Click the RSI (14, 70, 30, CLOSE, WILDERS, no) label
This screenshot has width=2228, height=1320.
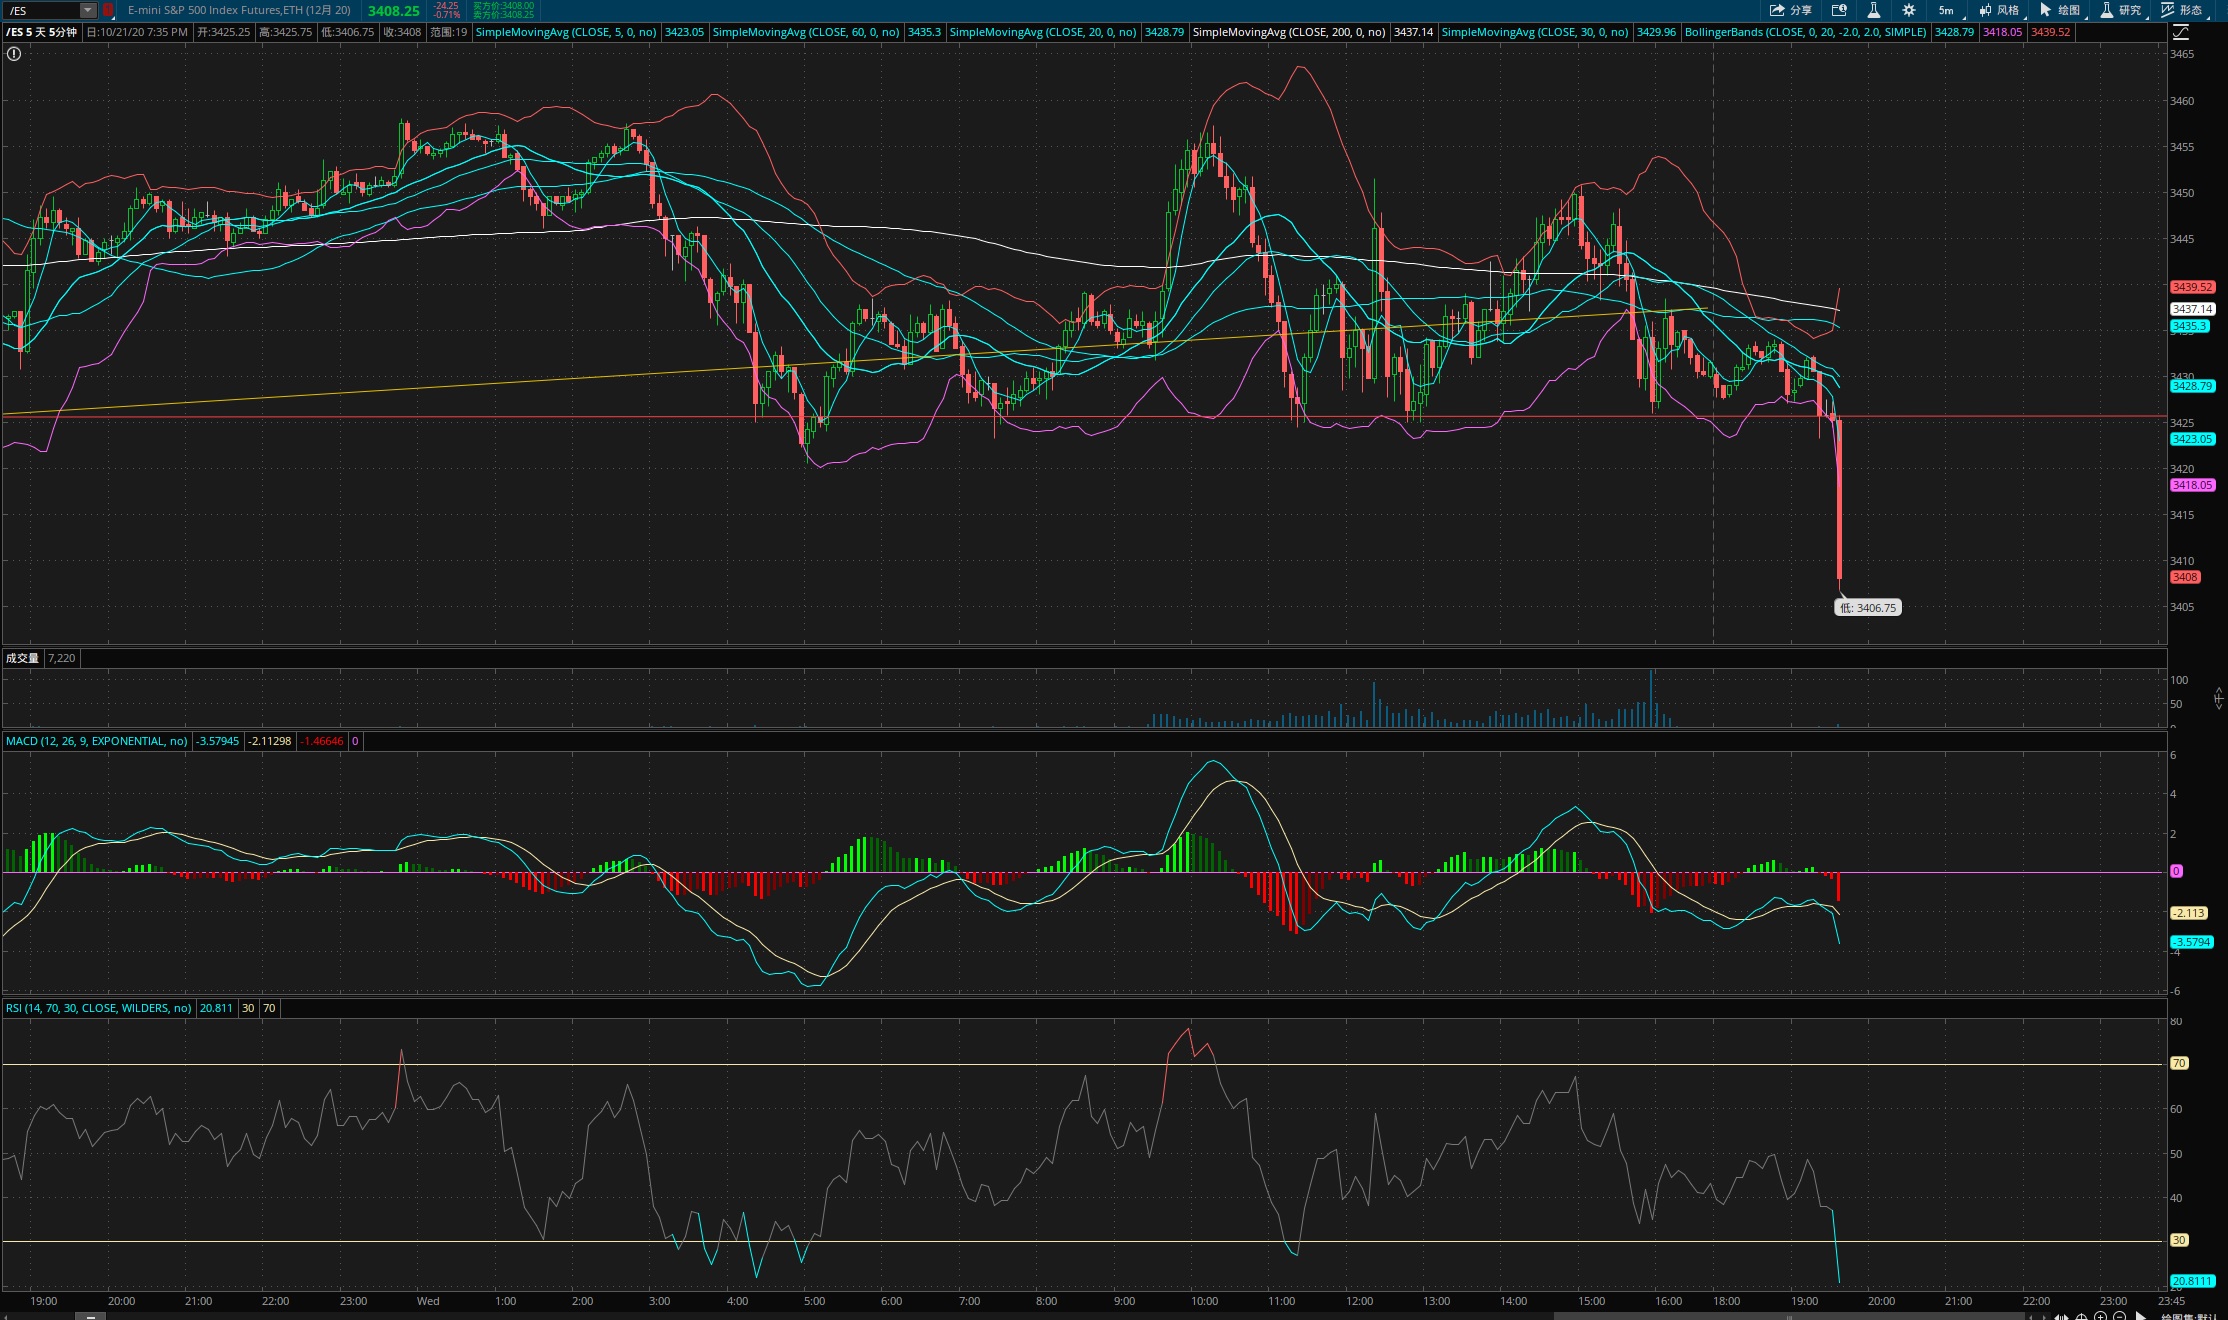99,1008
